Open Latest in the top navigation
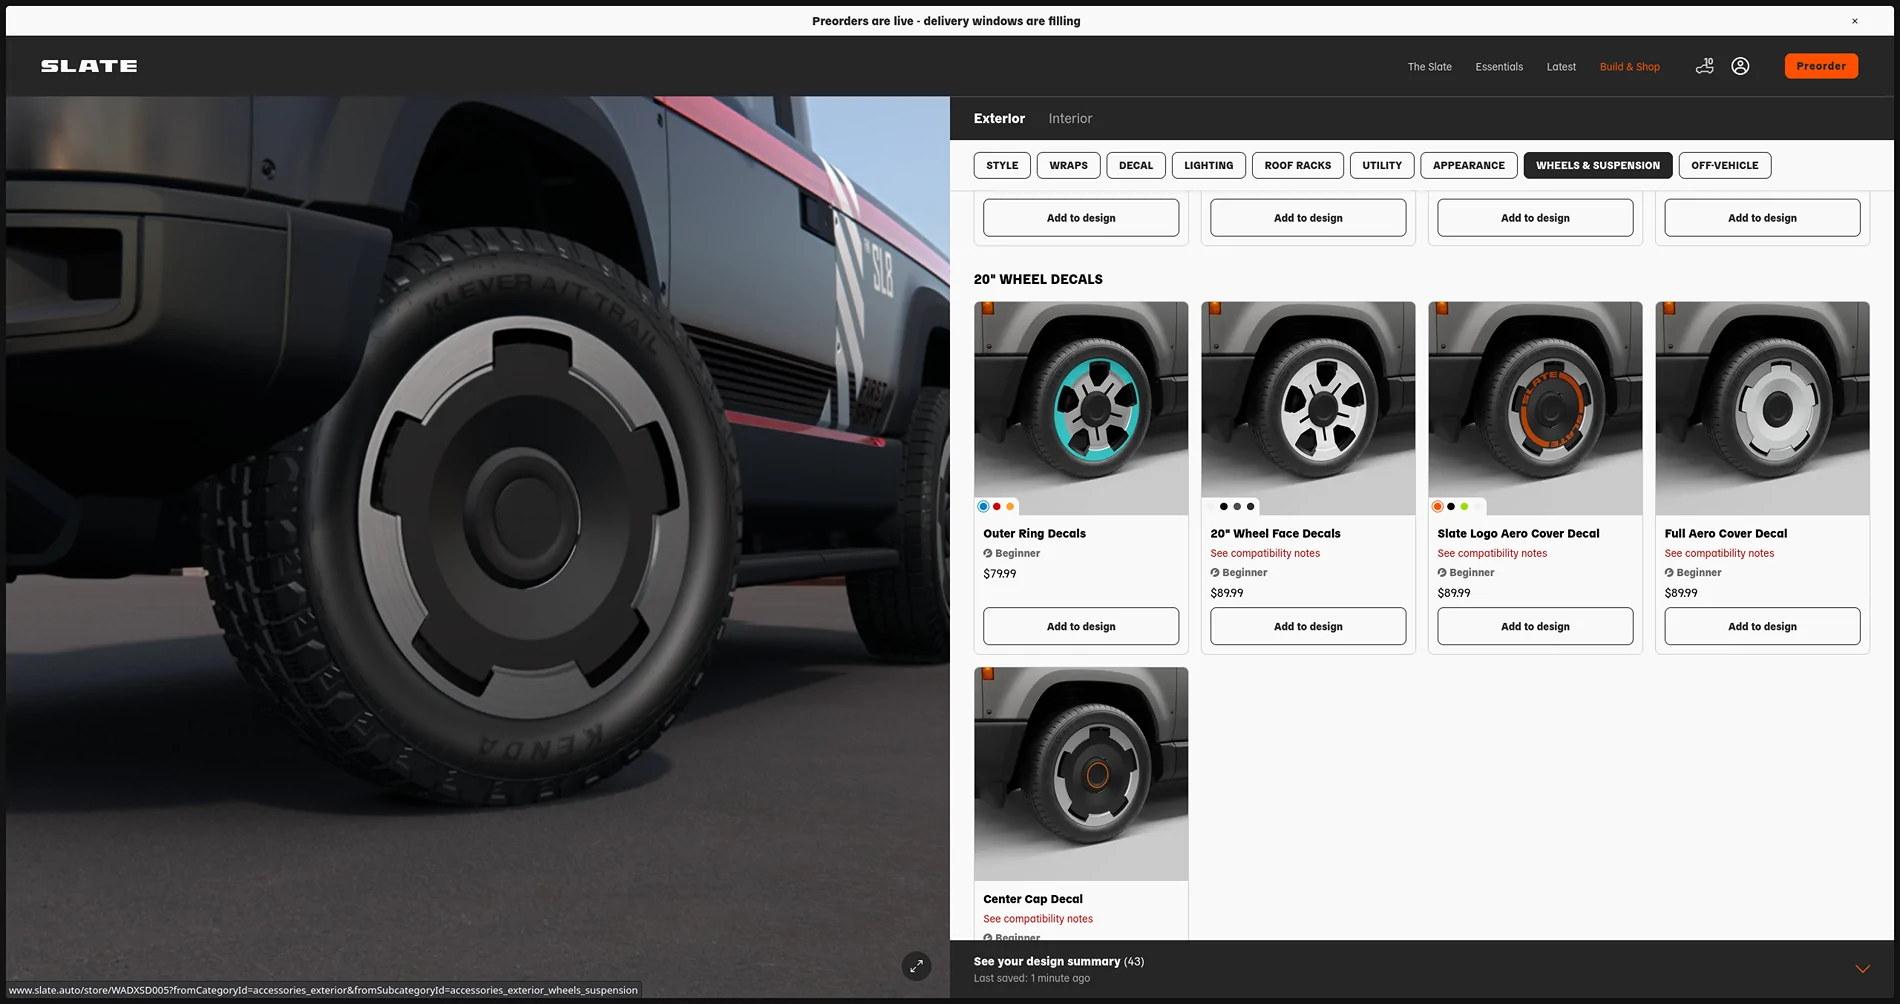The height and width of the screenshot is (1004, 1900). point(1561,67)
